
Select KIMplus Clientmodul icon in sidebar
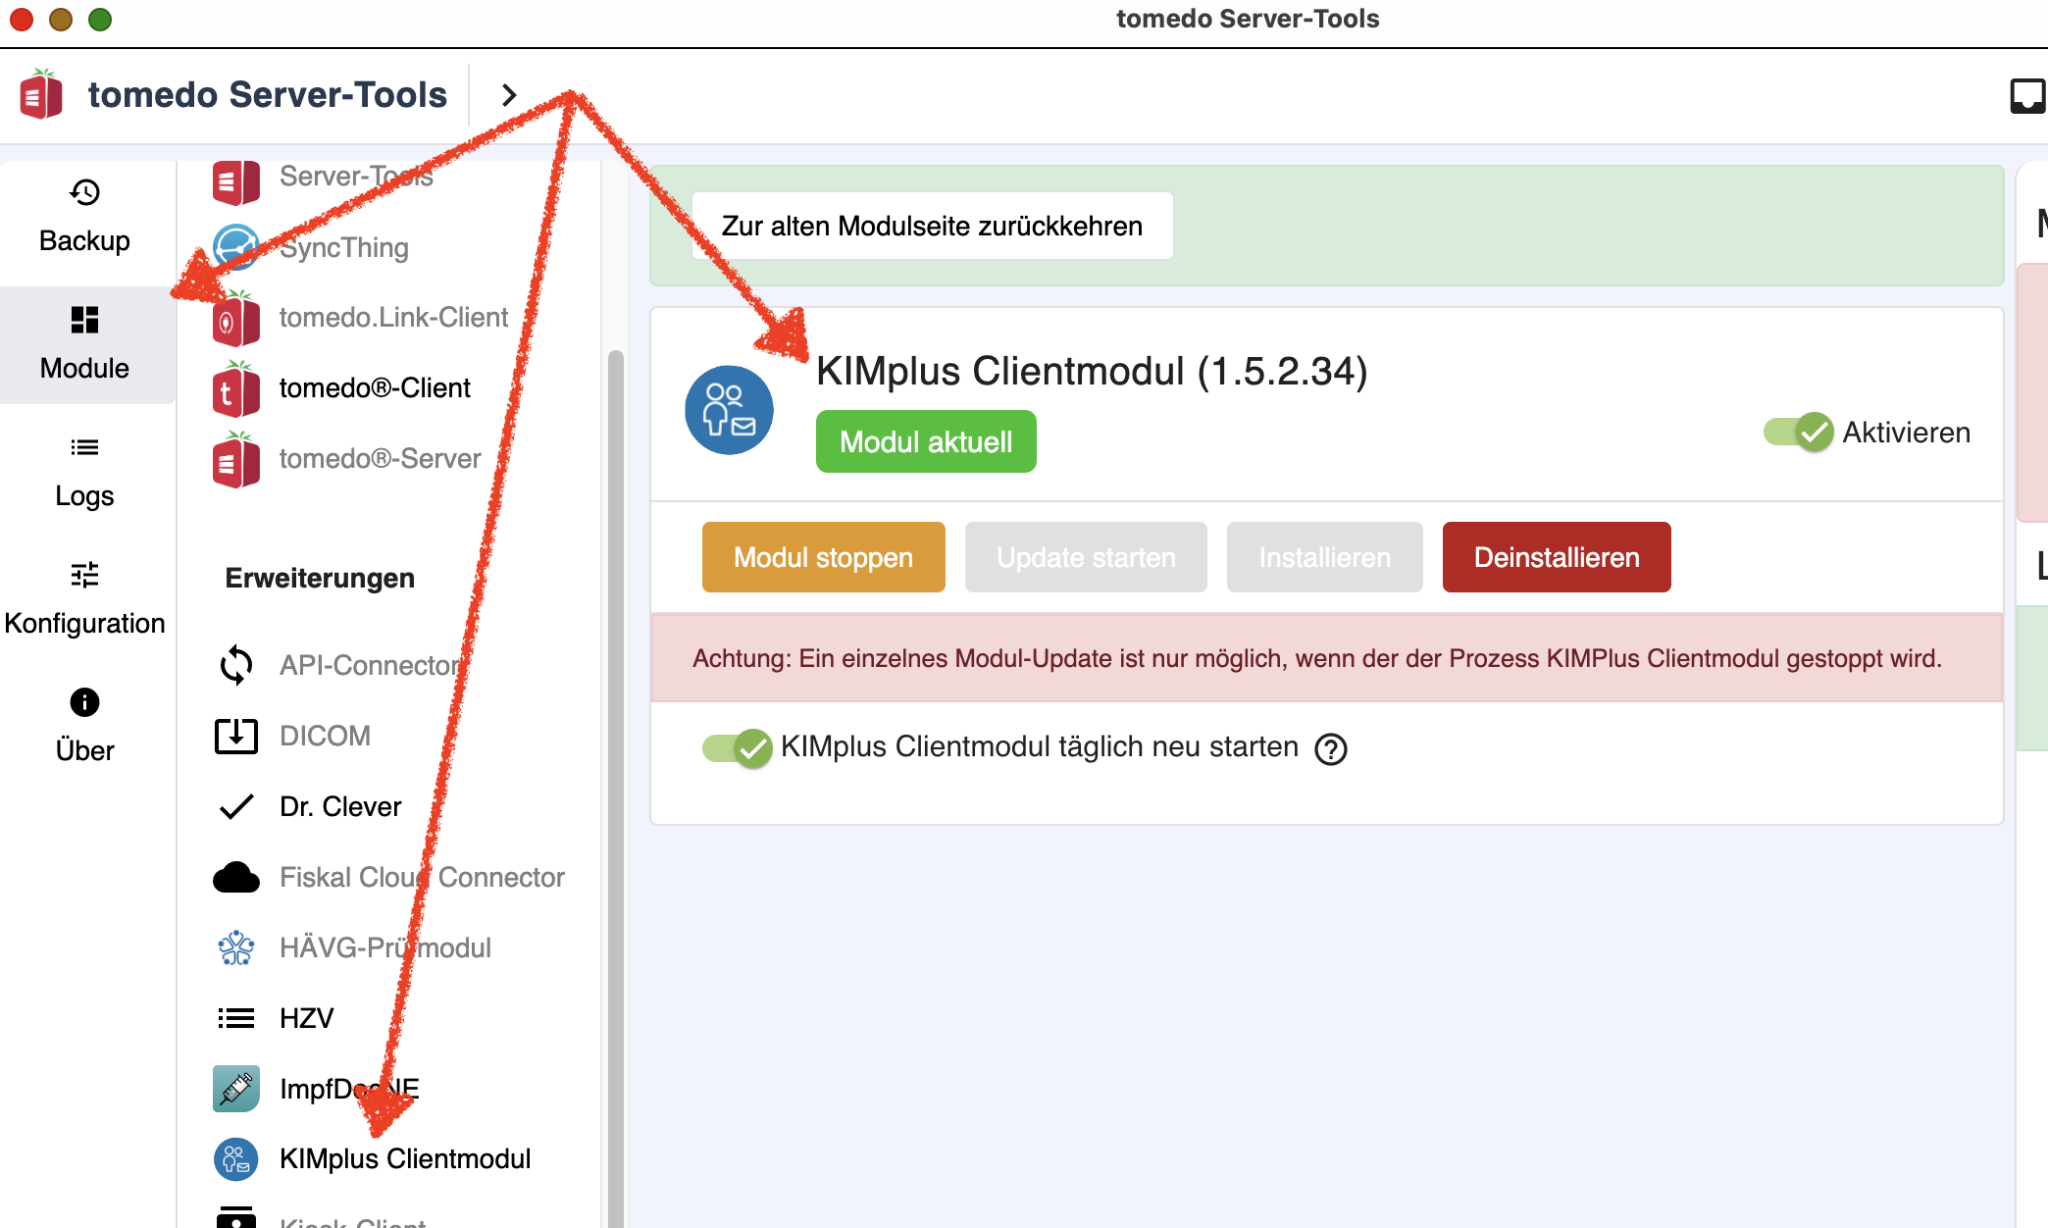(x=236, y=1159)
